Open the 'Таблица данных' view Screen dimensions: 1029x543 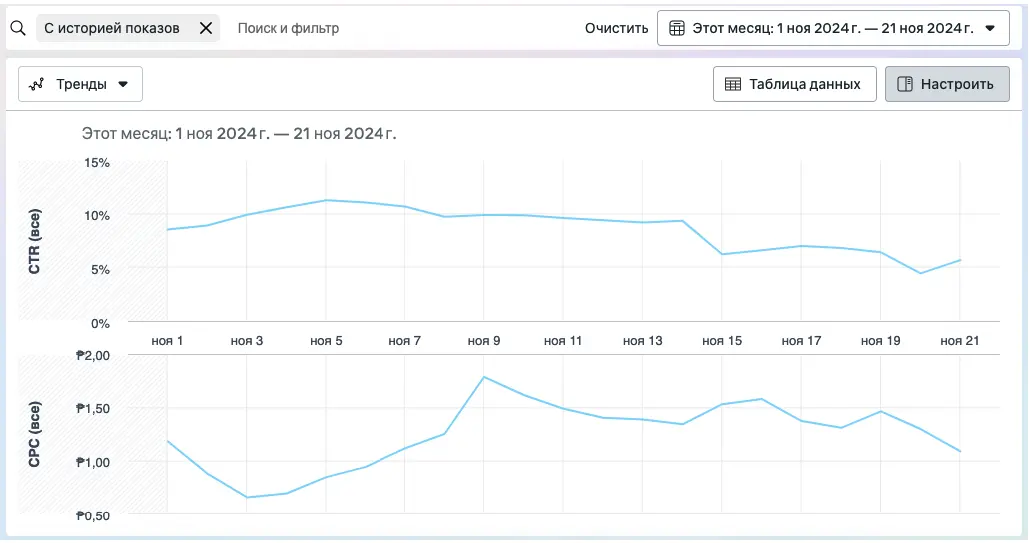tap(794, 84)
